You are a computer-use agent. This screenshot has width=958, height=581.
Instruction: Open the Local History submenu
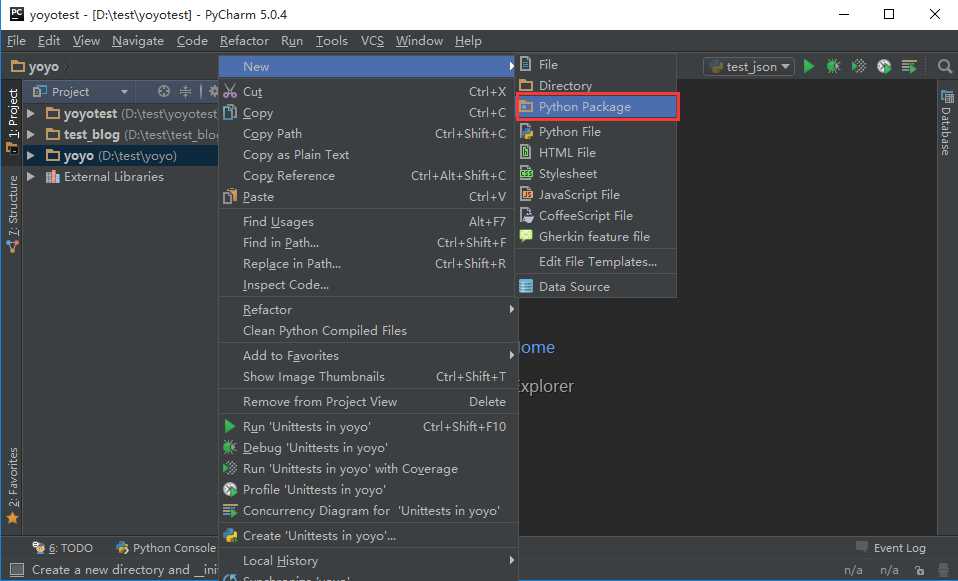368,560
